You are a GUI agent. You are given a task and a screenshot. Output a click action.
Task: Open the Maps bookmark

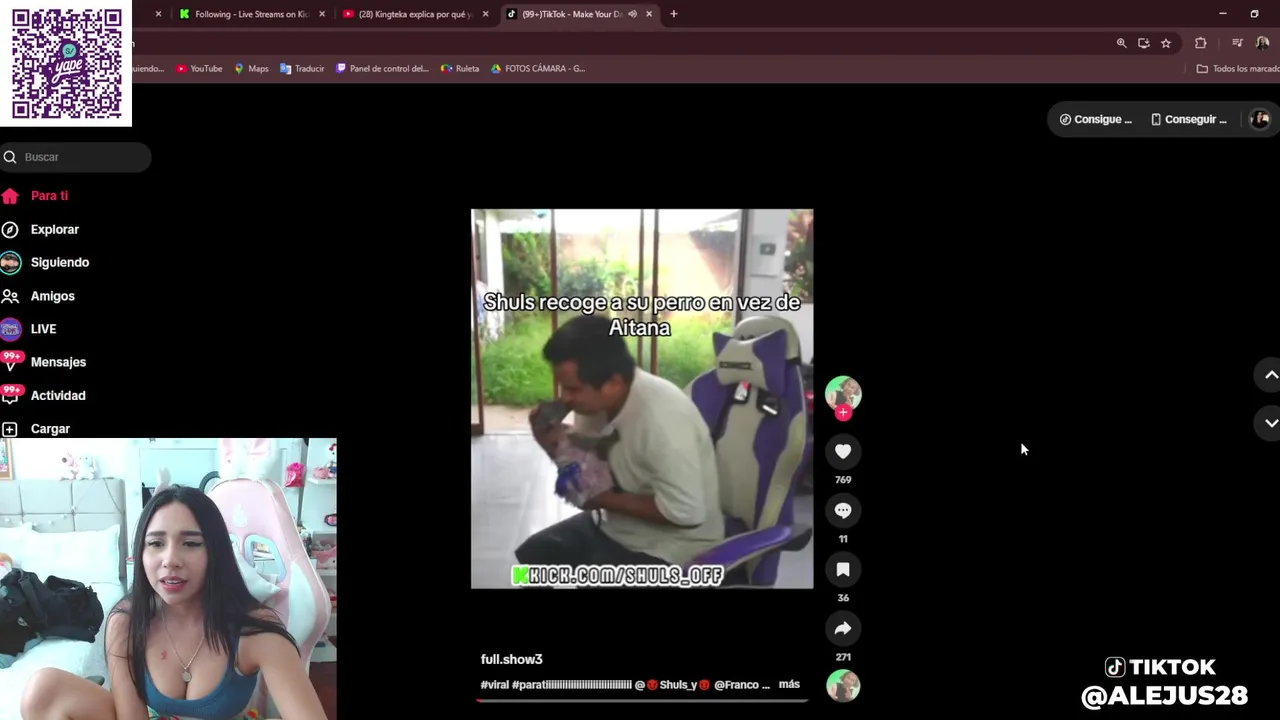(x=251, y=68)
